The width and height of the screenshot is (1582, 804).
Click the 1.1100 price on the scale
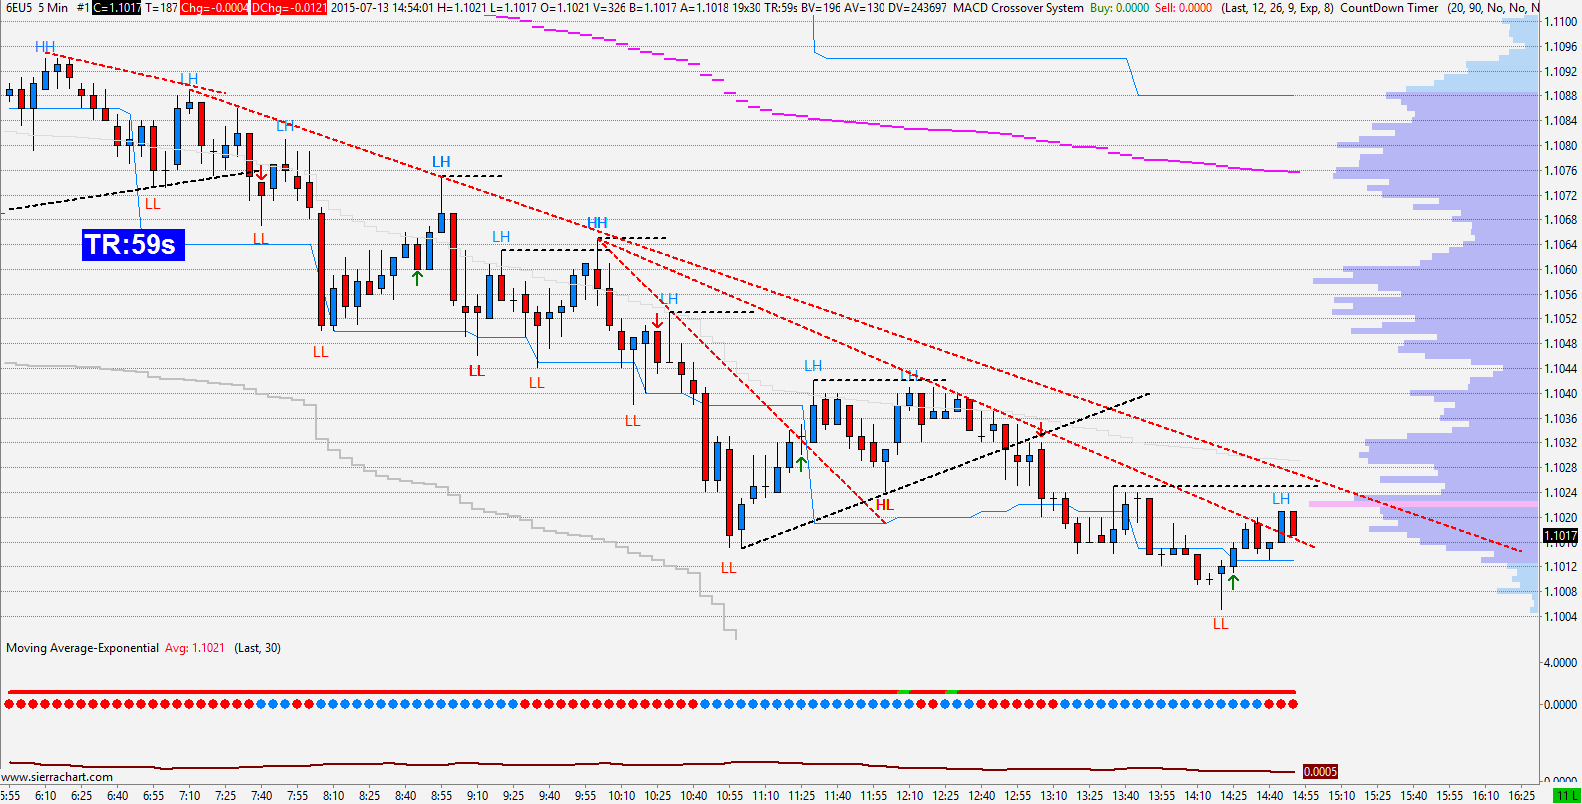1561,22
